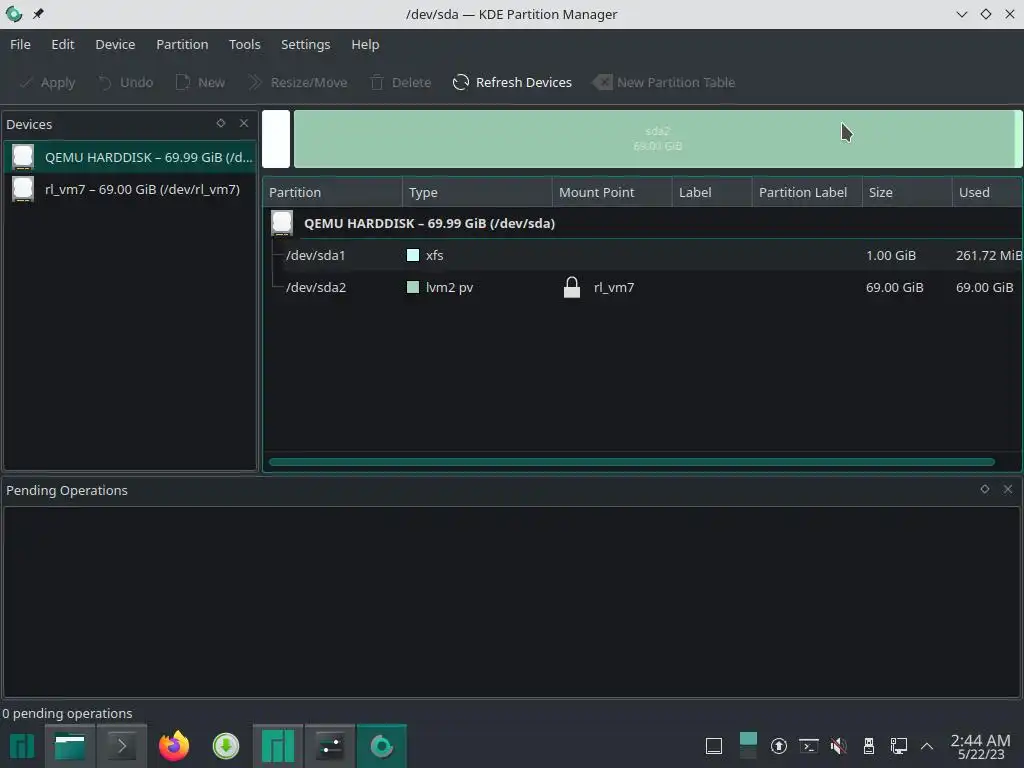Click the show desktop tray icon
1024x768 pixels.
point(714,746)
